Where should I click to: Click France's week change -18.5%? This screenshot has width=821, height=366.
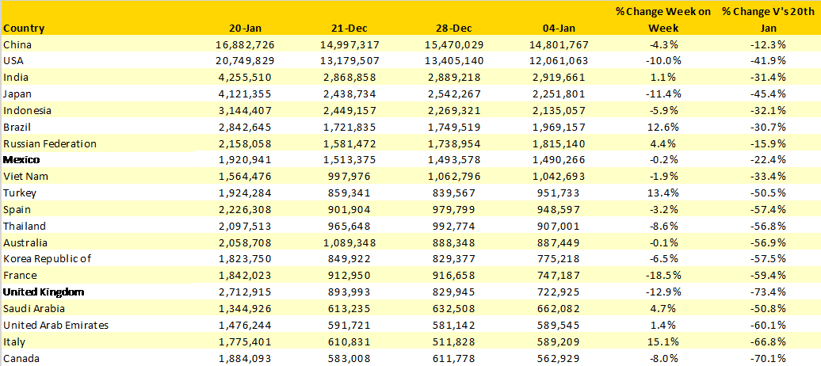[x=663, y=275]
